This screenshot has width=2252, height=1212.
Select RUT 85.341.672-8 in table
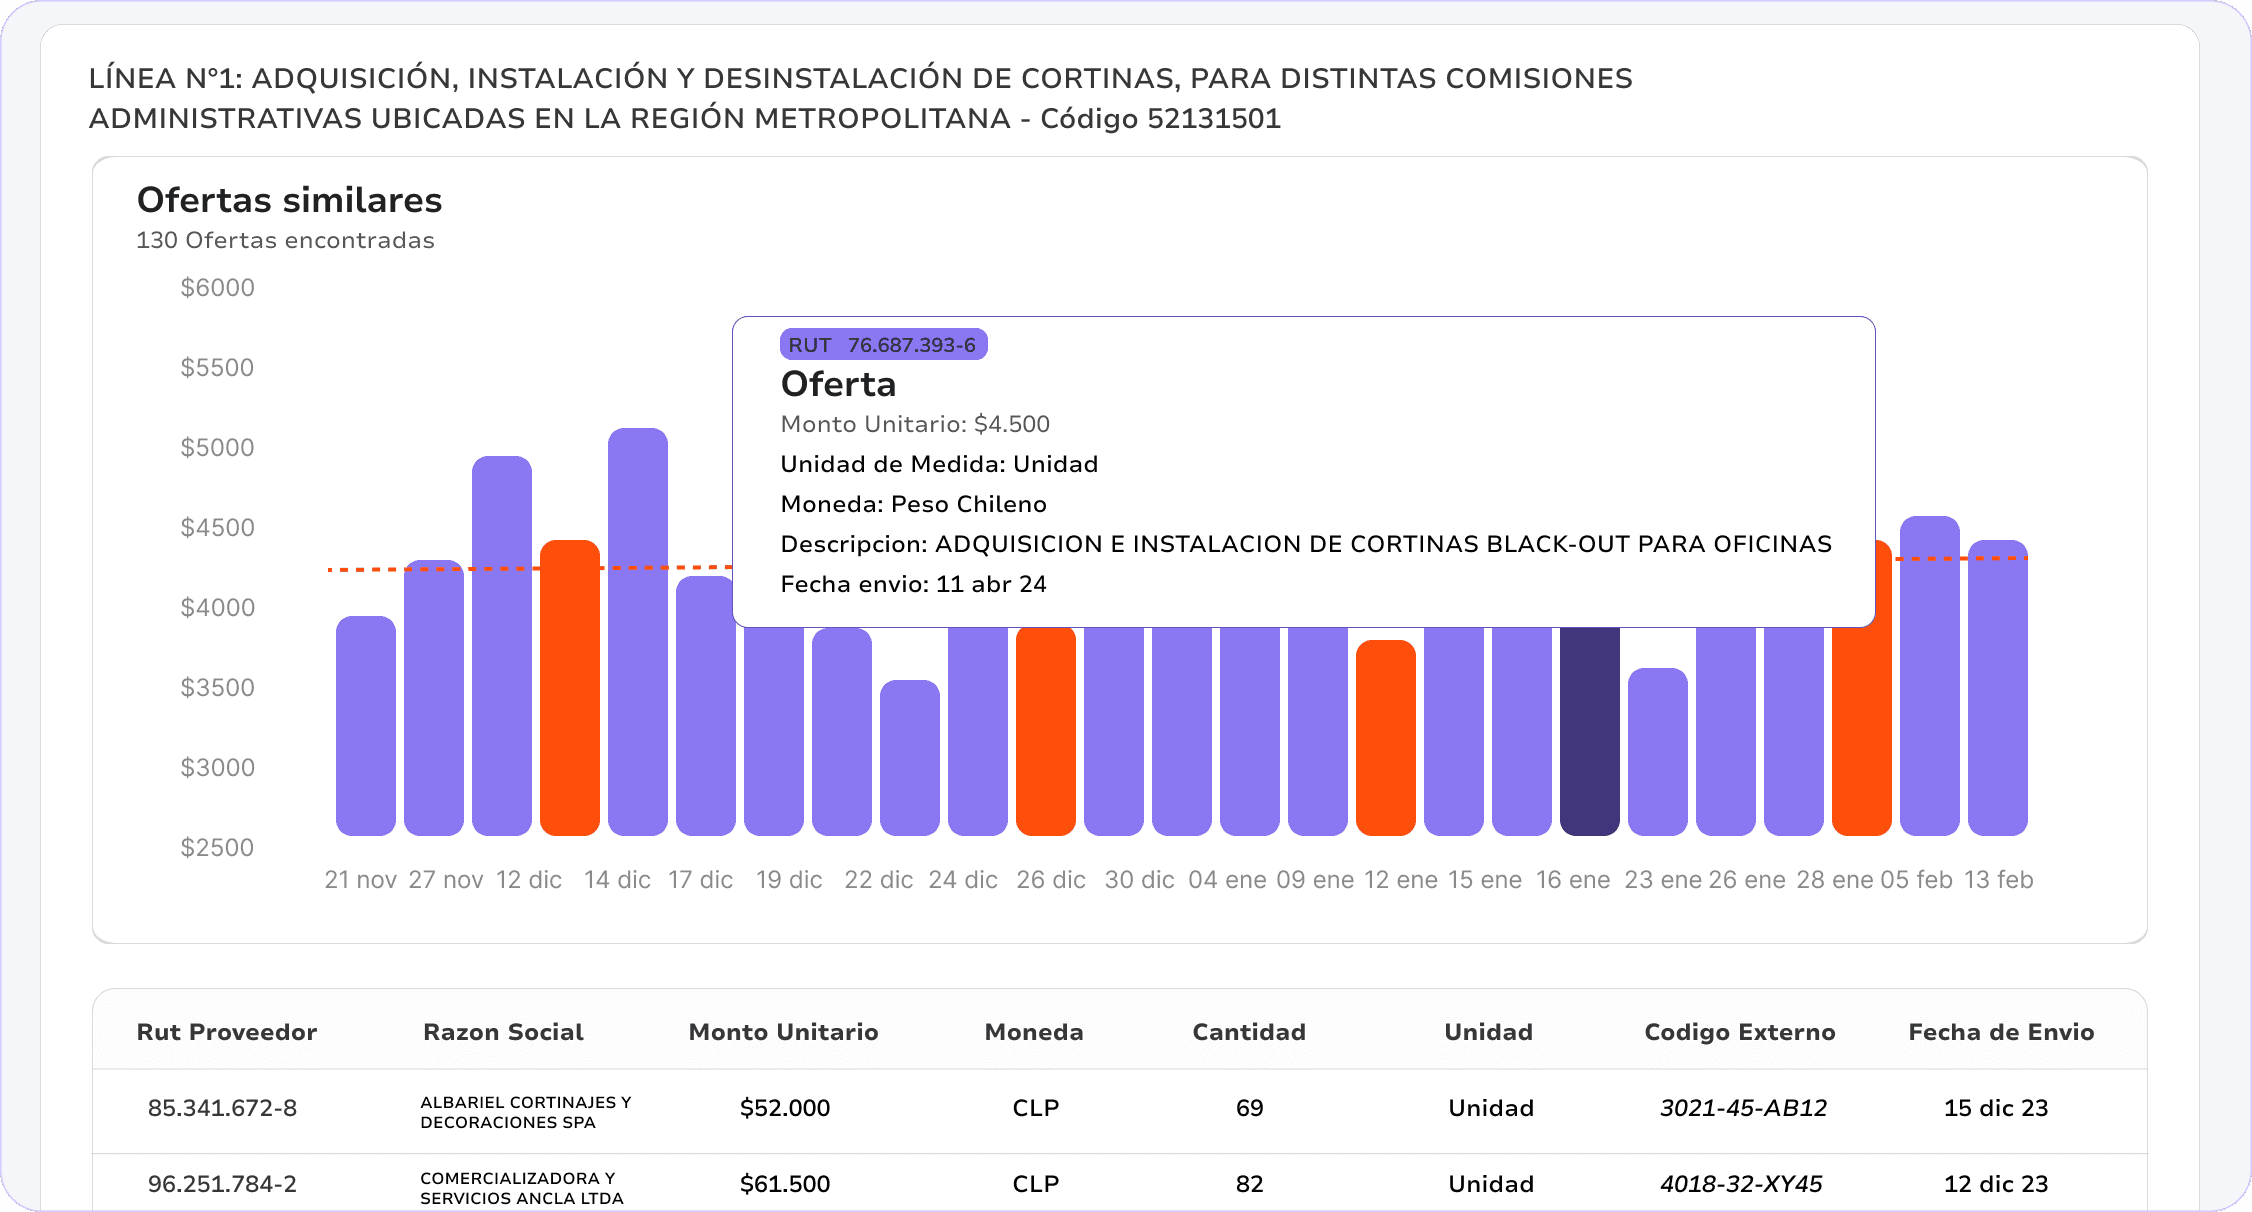[222, 1108]
